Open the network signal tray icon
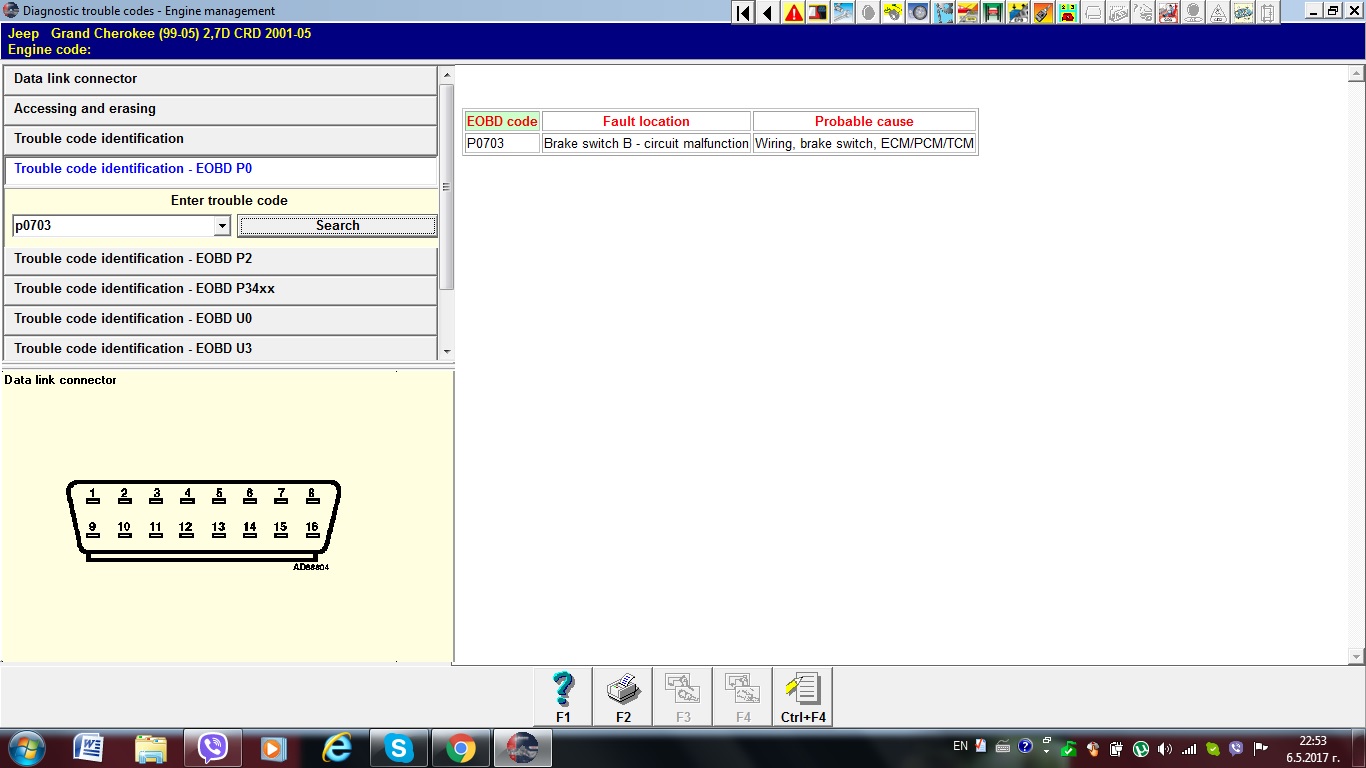Viewport: 1366px width, 768px height. pos(1189,748)
